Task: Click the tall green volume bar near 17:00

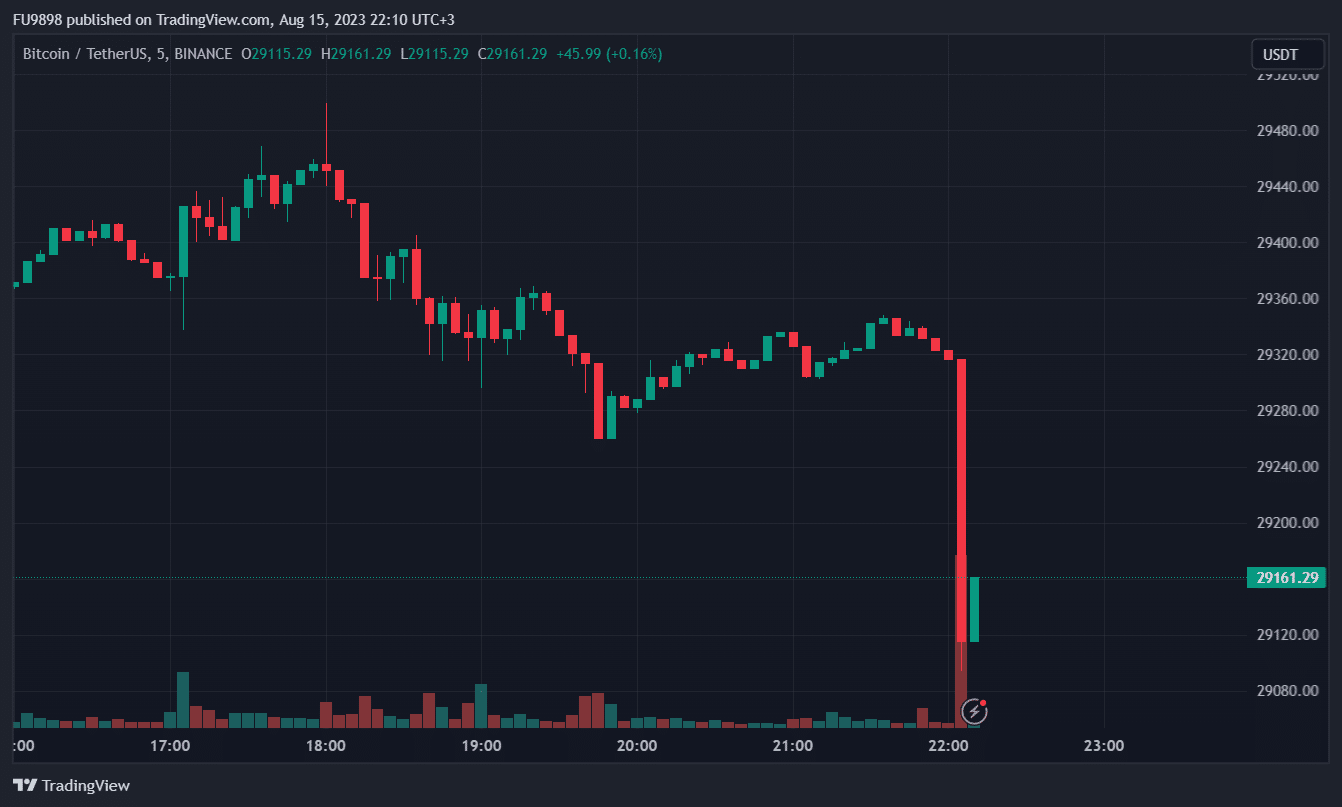Action: tap(183, 698)
